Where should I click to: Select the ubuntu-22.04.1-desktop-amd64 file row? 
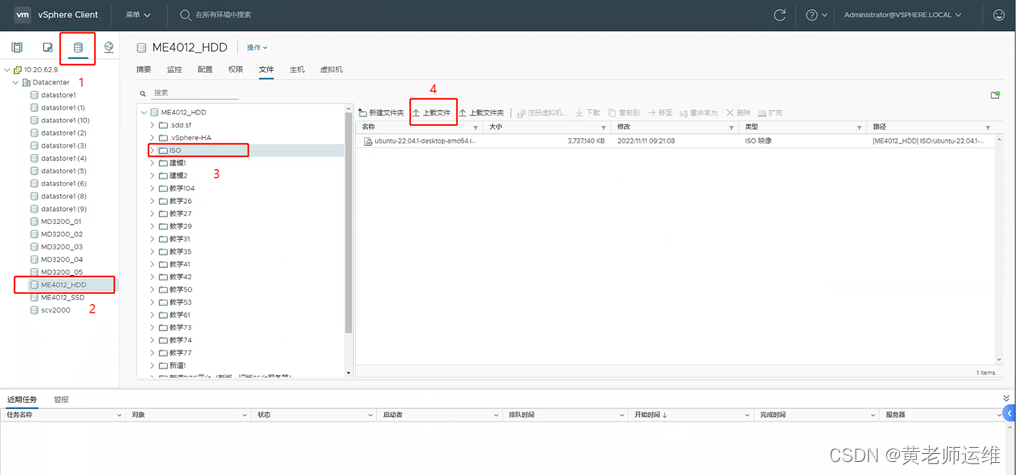point(674,141)
